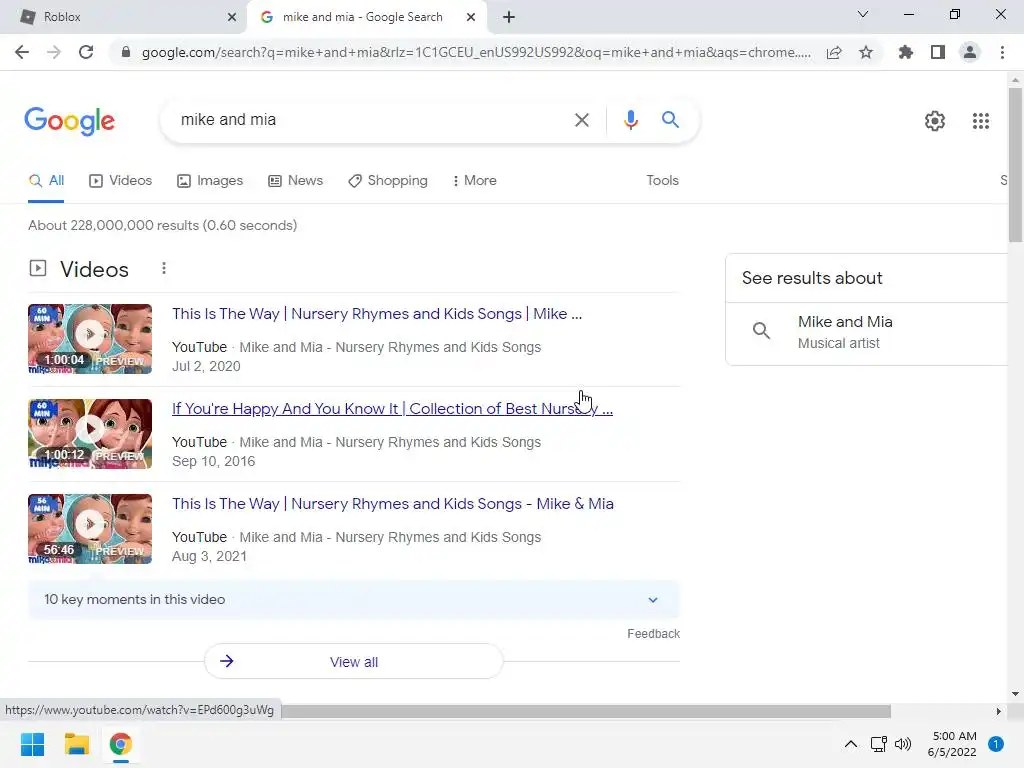Clear the search box with X
This screenshot has height=768, width=1024.
click(x=581, y=120)
